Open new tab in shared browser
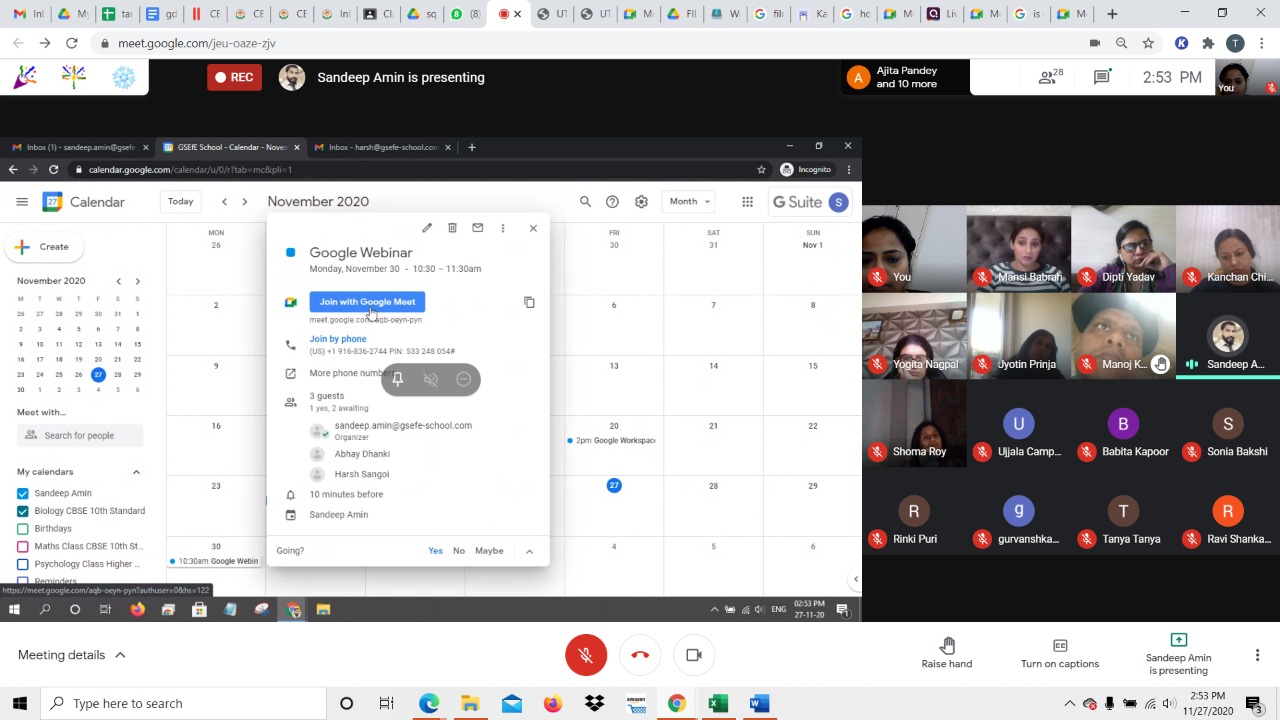This screenshot has height=720, width=1280. [x=473, y=147]
